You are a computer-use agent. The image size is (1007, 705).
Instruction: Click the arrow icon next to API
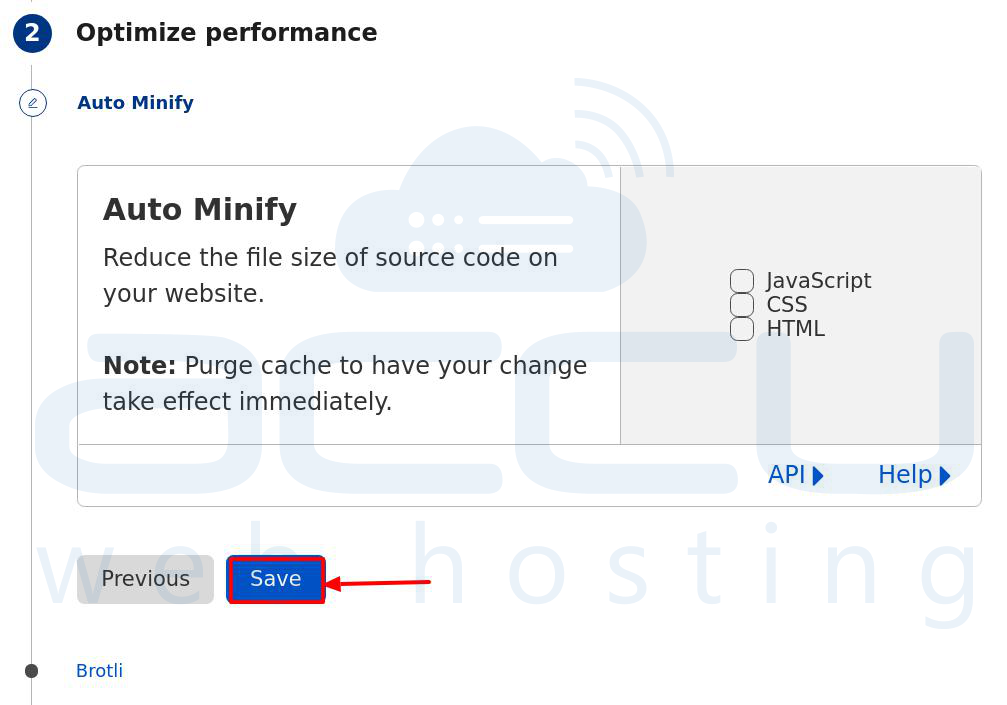tap(818, 476)
